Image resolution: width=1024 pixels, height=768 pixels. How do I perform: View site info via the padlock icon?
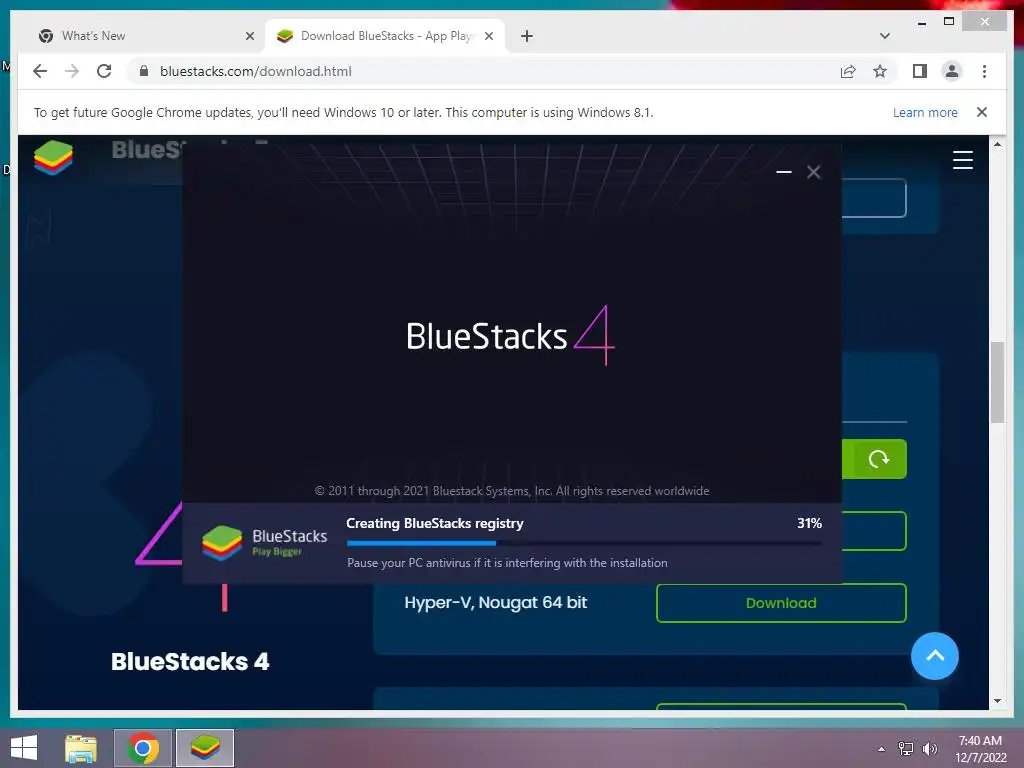point(144,71)
